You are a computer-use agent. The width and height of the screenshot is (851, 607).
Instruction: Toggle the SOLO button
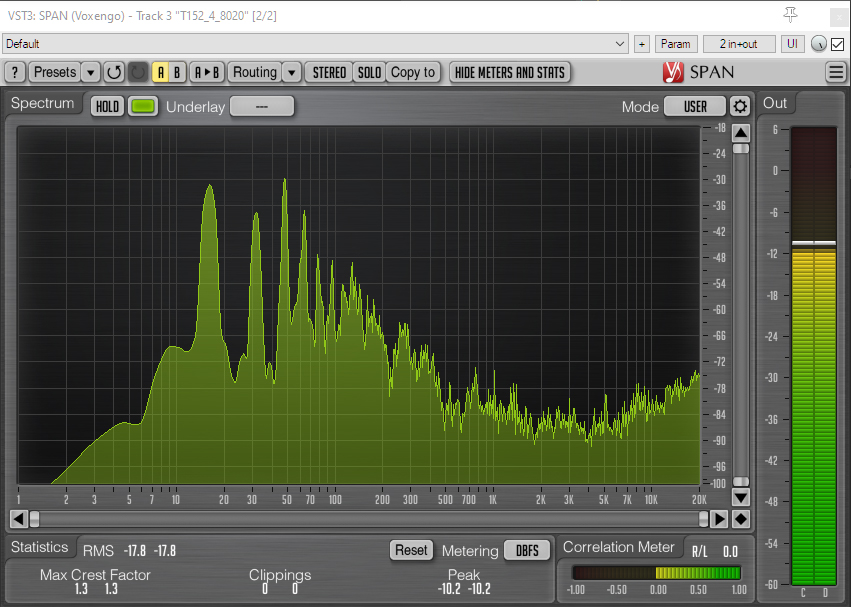point(369,72)
